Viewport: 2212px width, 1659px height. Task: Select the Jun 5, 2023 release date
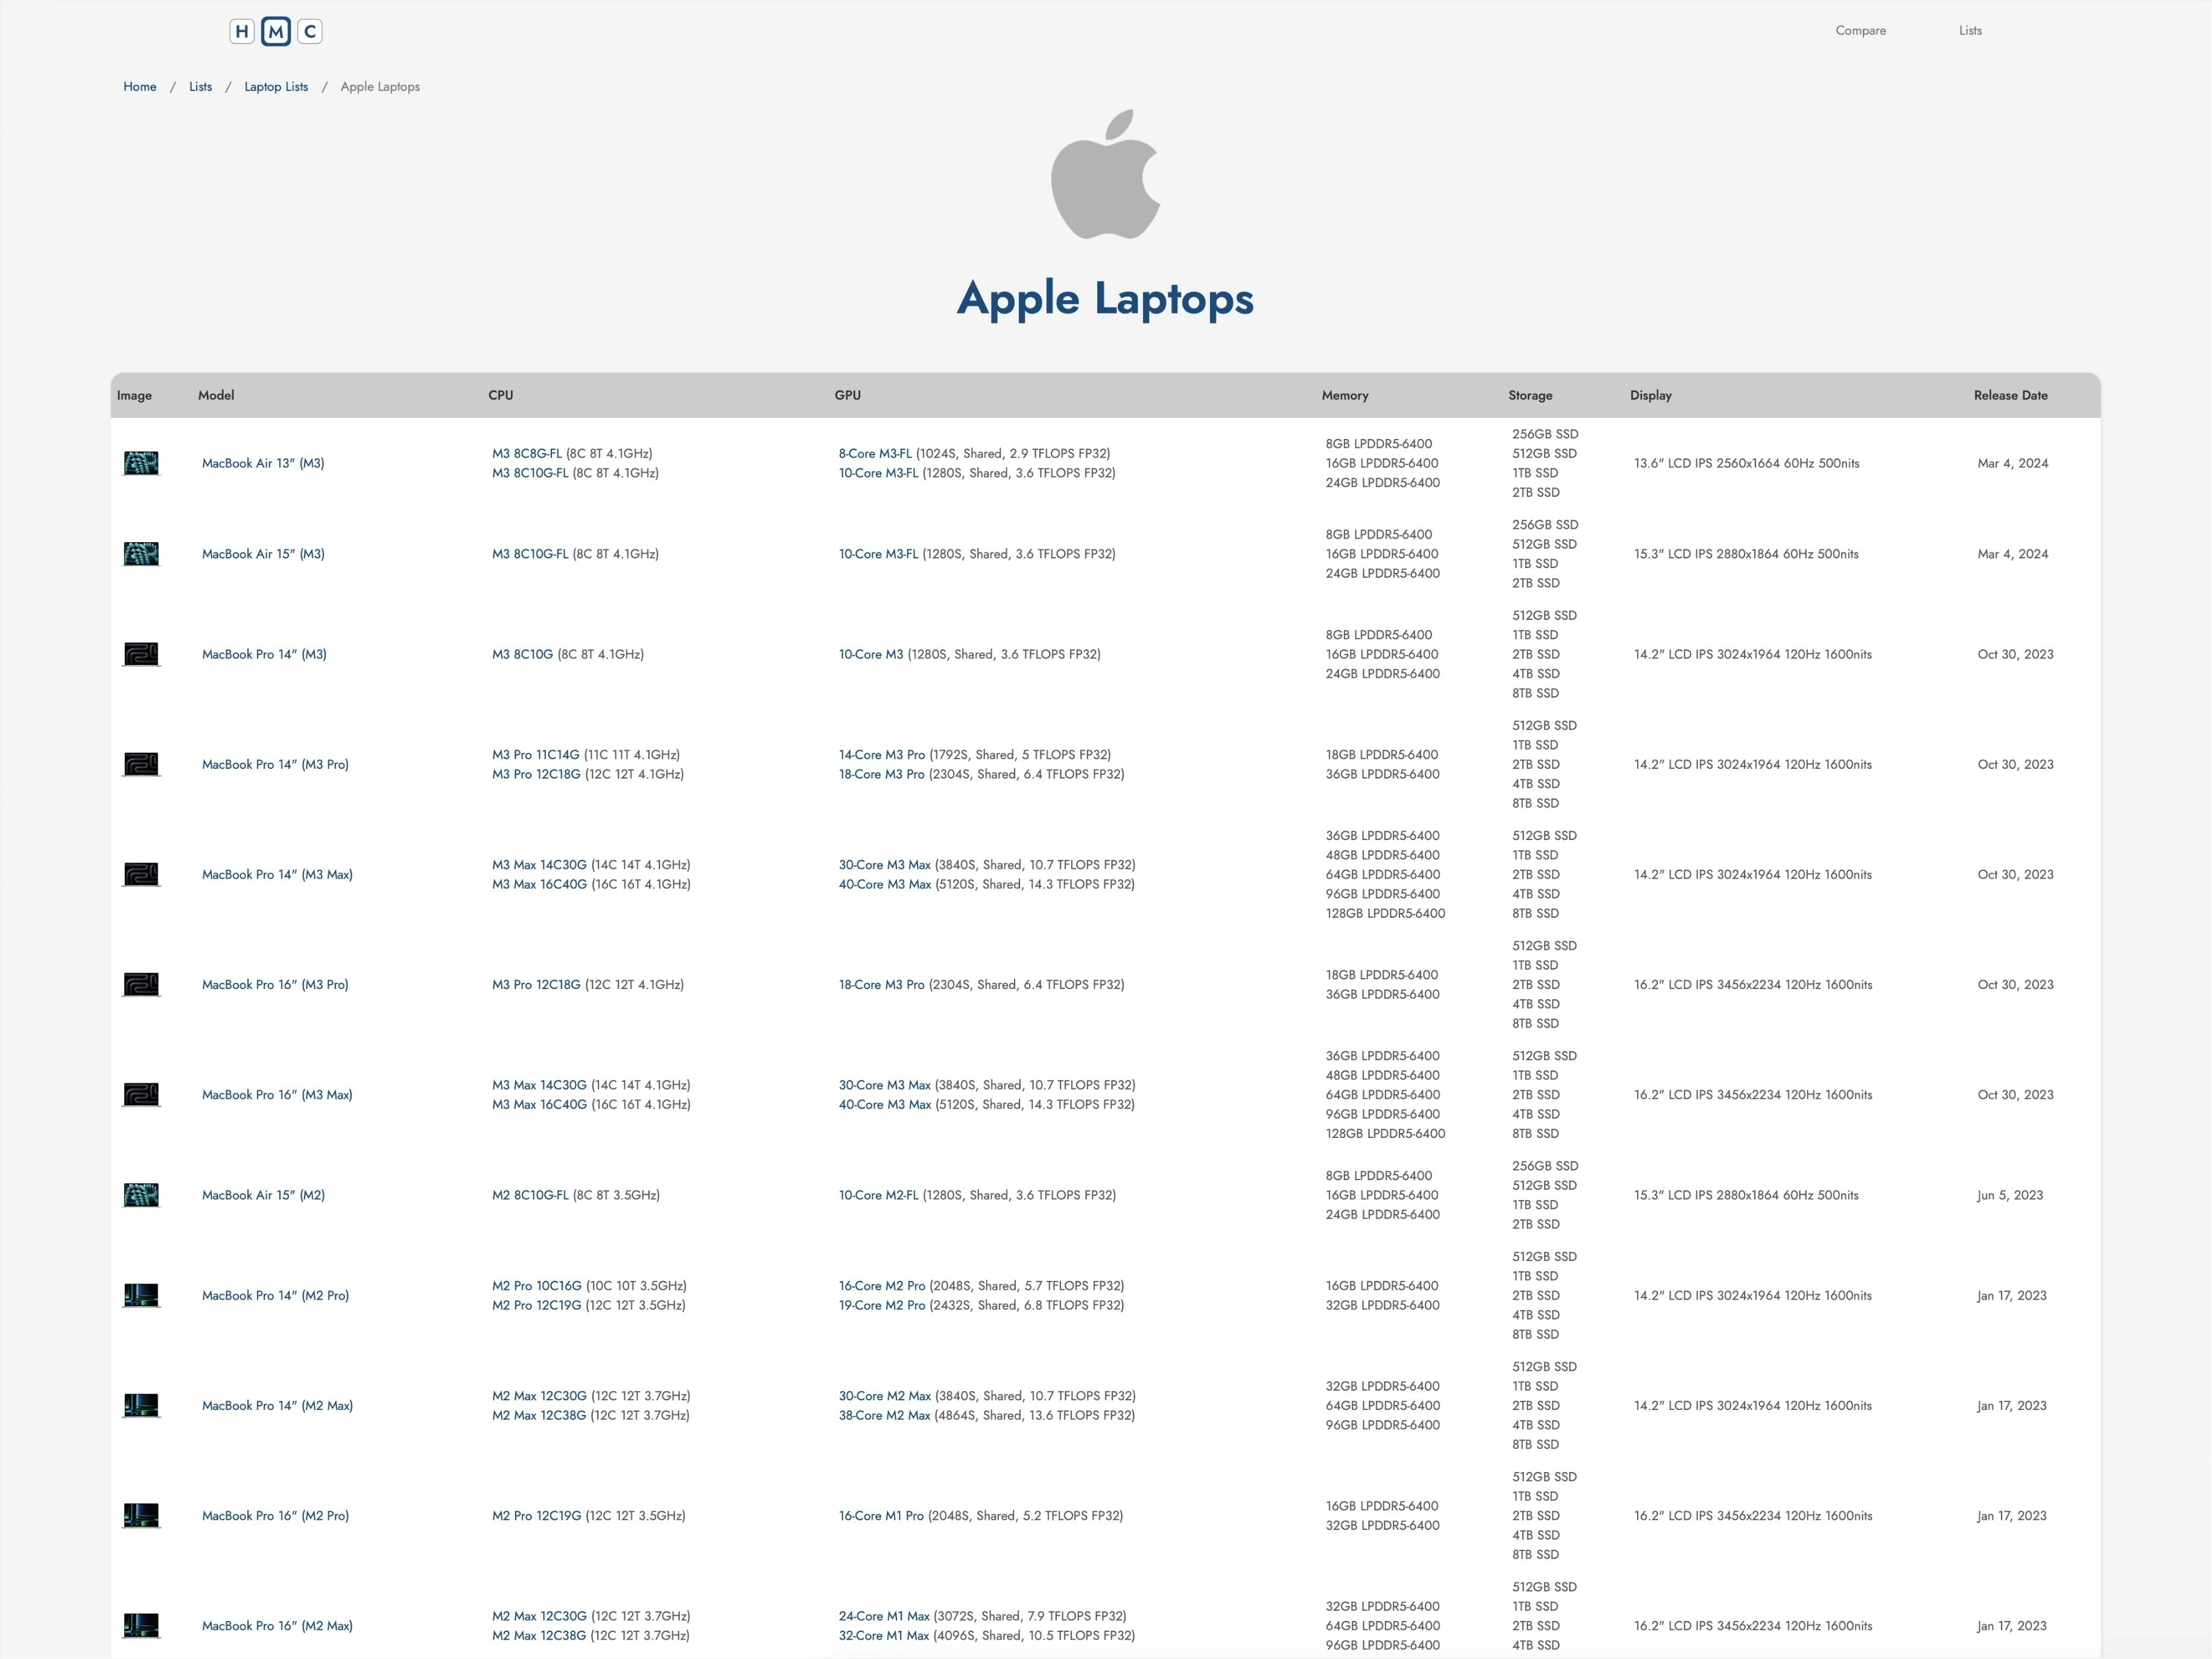click(2010, 1195)
